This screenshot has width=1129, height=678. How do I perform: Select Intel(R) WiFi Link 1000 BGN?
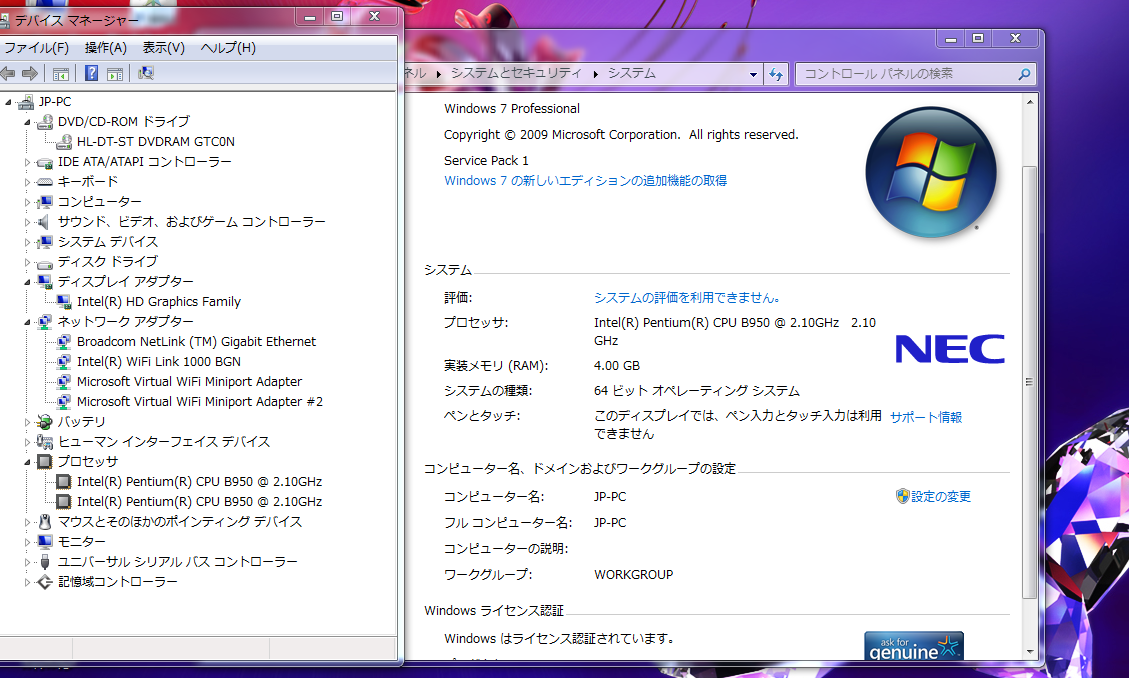point(158,362)
